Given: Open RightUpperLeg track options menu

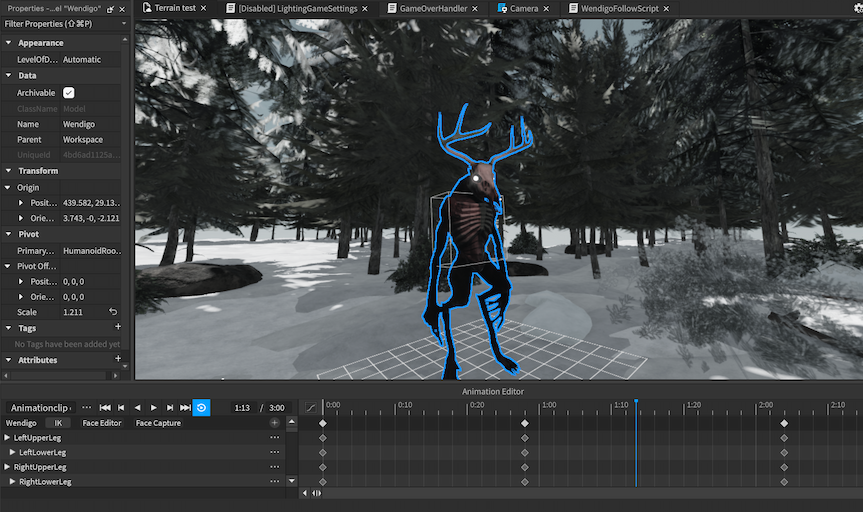Looking at the screenshot, I should pyautogui.click(x=275, y=467).
